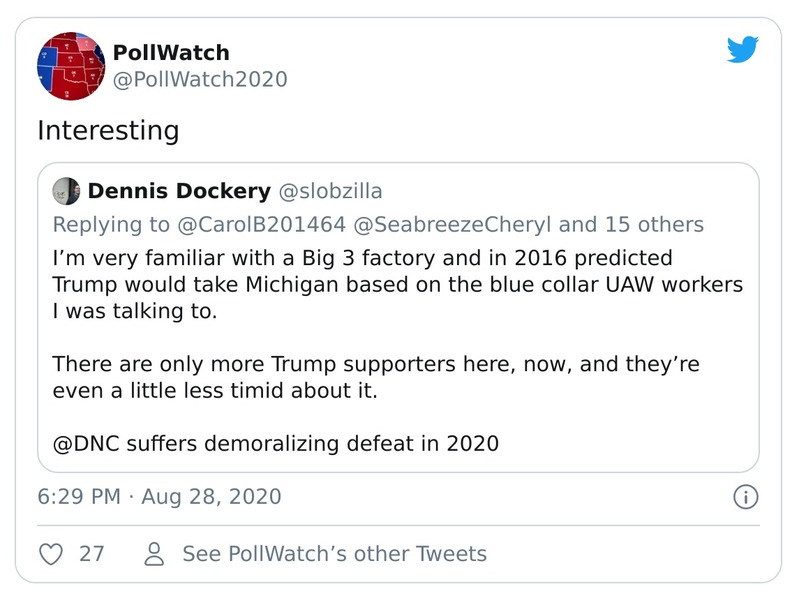Click the 'Interesting' tweet text
Image resolution: width=799 pixels, height=598 pixels.
coord(108,130)
